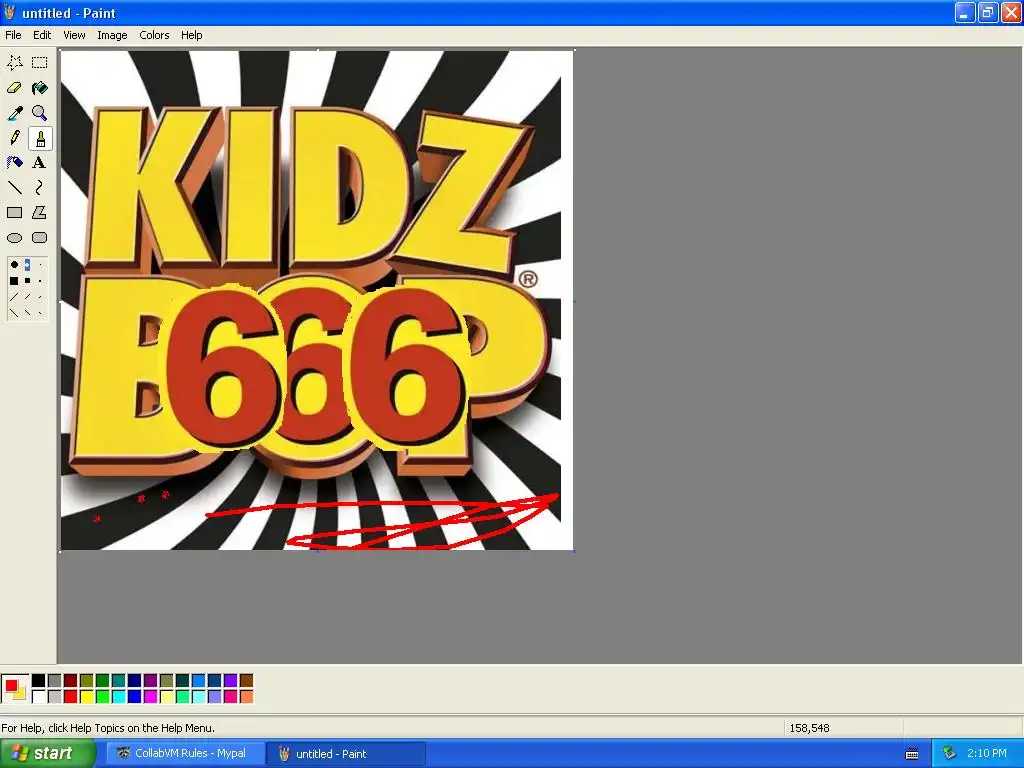
Task: Choose the bright yellow palette color
Action: pyautogui.click(x=86, y=697)
